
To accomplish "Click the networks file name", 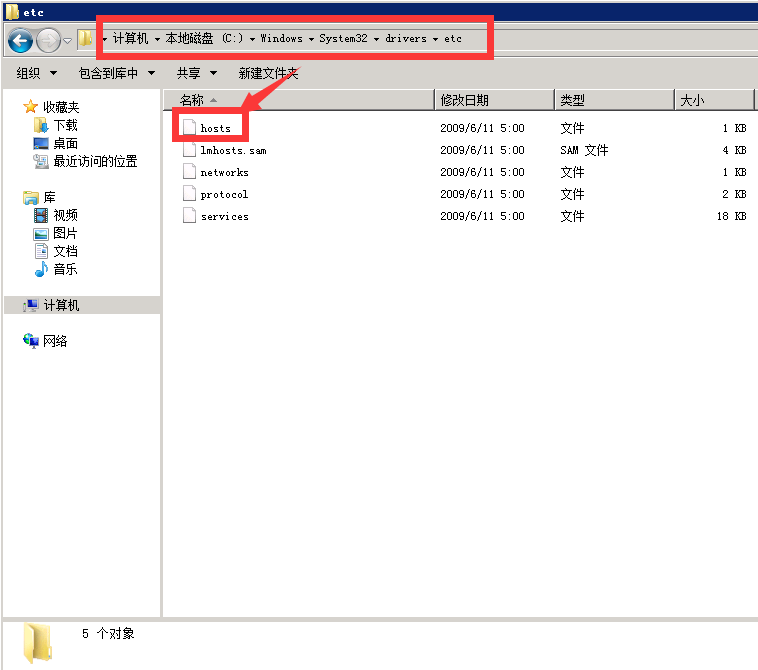I will tap(224, 172).
